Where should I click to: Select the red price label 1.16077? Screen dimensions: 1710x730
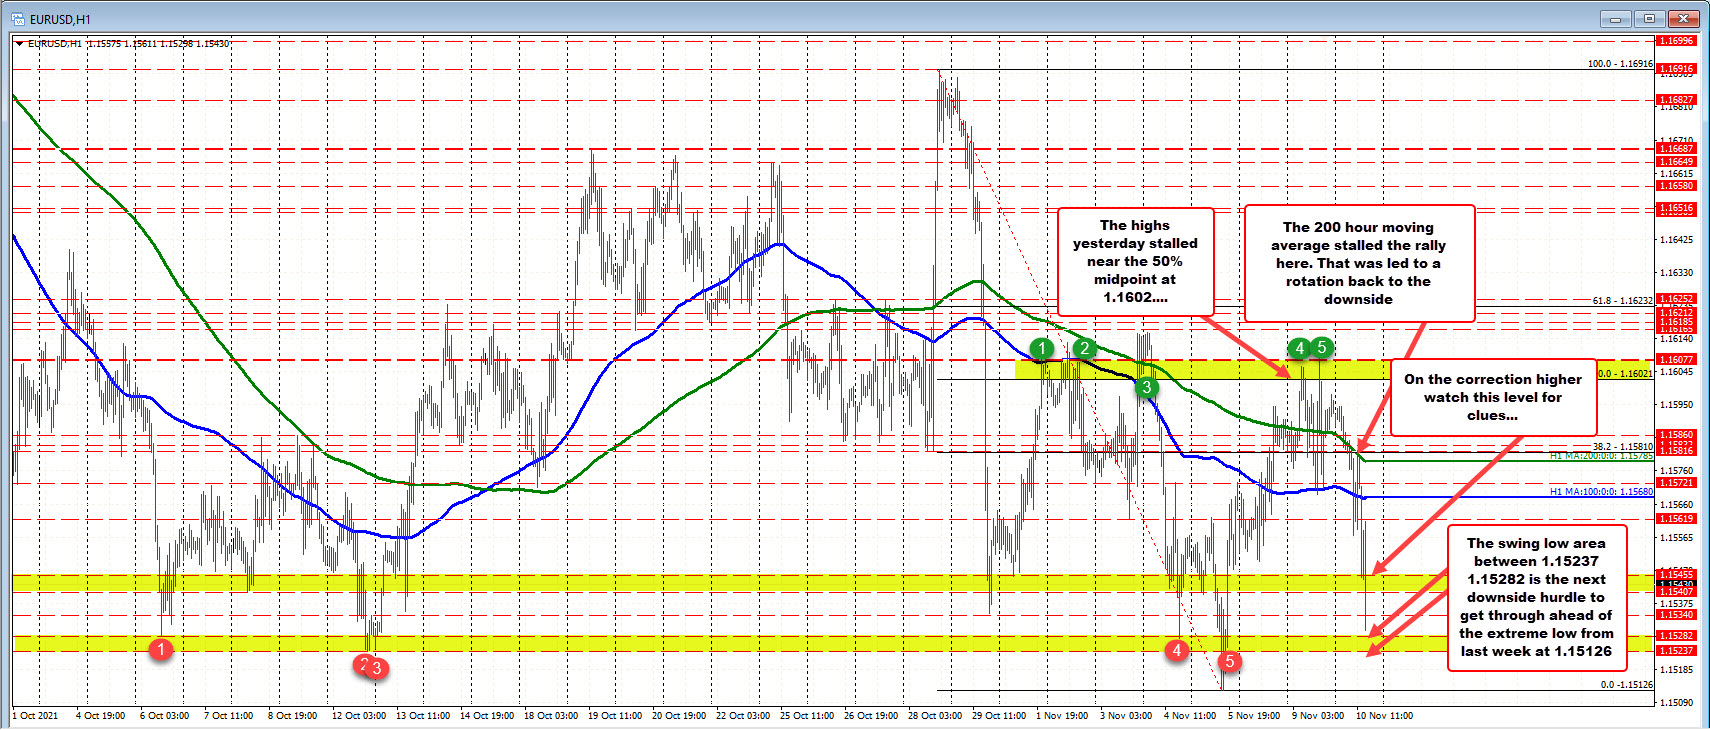click(x=1676, y=360)
